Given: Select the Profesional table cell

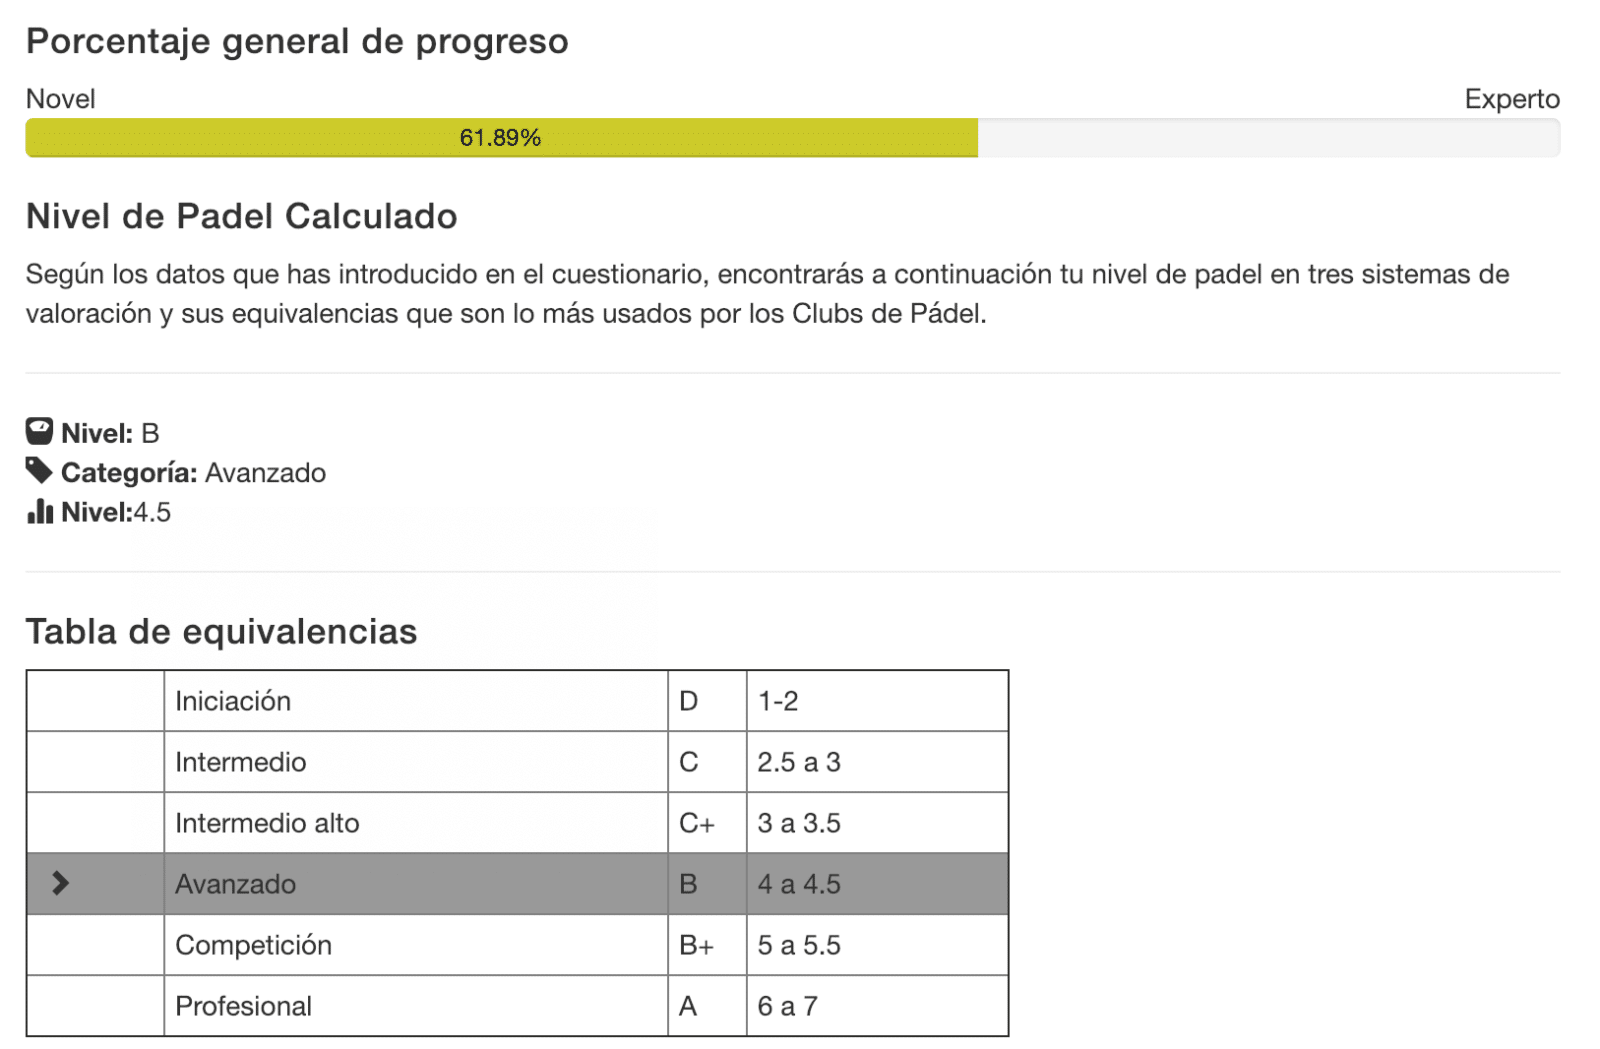Looking at the screenshot, I should pyautogui.click(x=416, y=1006).
